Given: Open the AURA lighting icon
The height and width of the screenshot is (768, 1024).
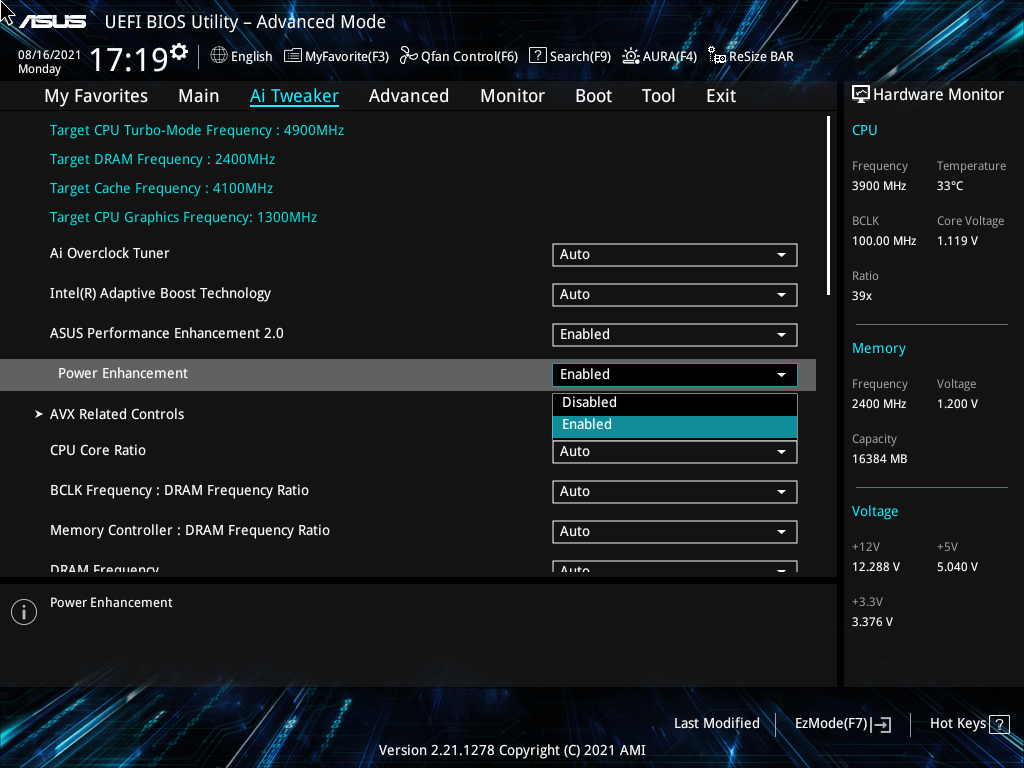Looking at the screenshot, I should (631, 56).
